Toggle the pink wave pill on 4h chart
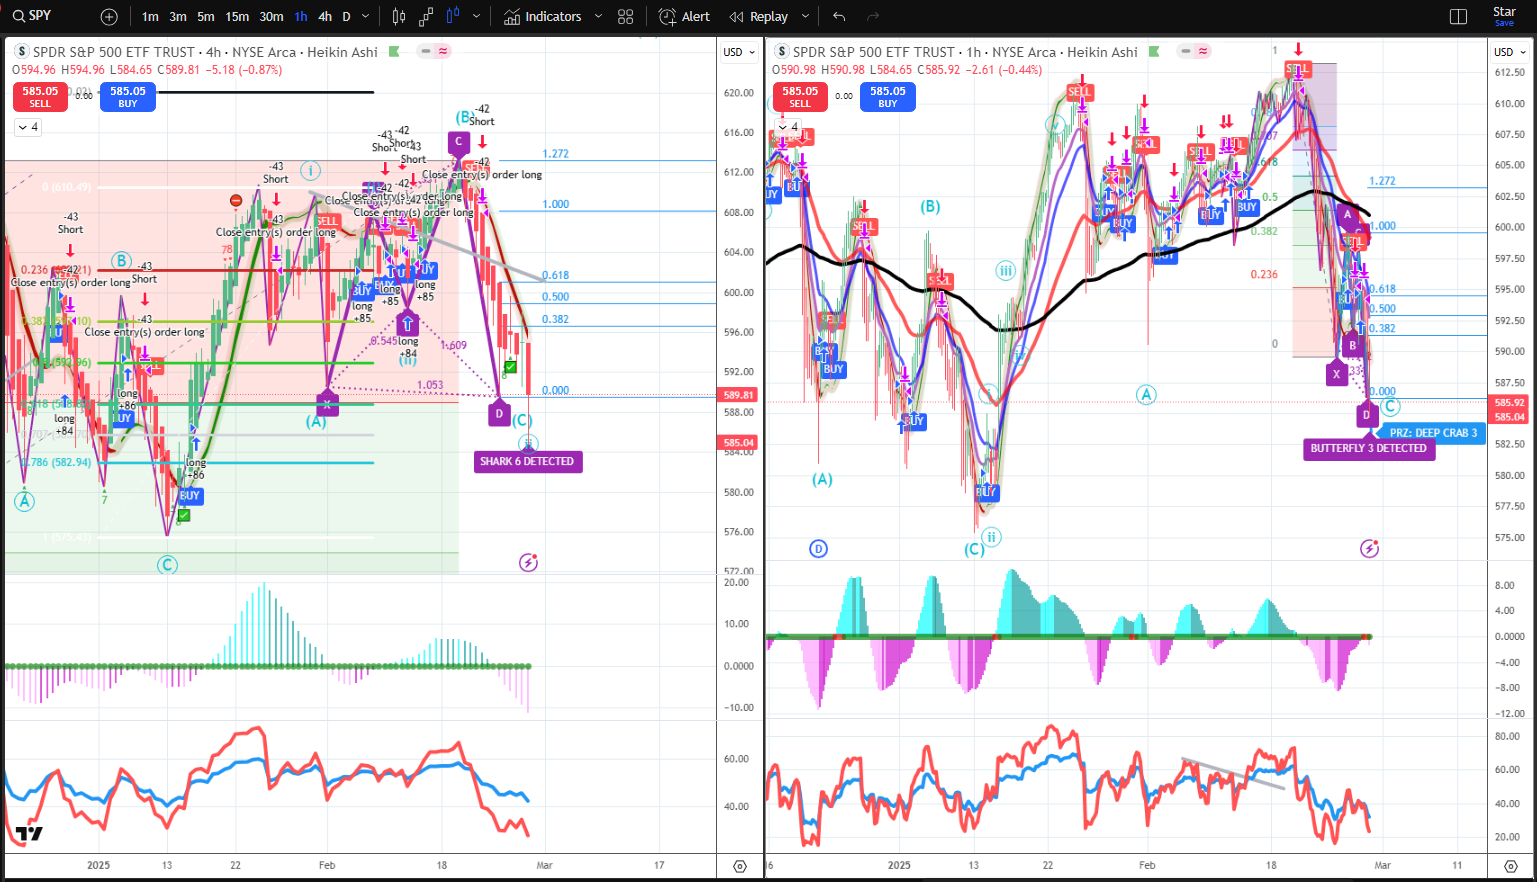 (x=443, y=51)
